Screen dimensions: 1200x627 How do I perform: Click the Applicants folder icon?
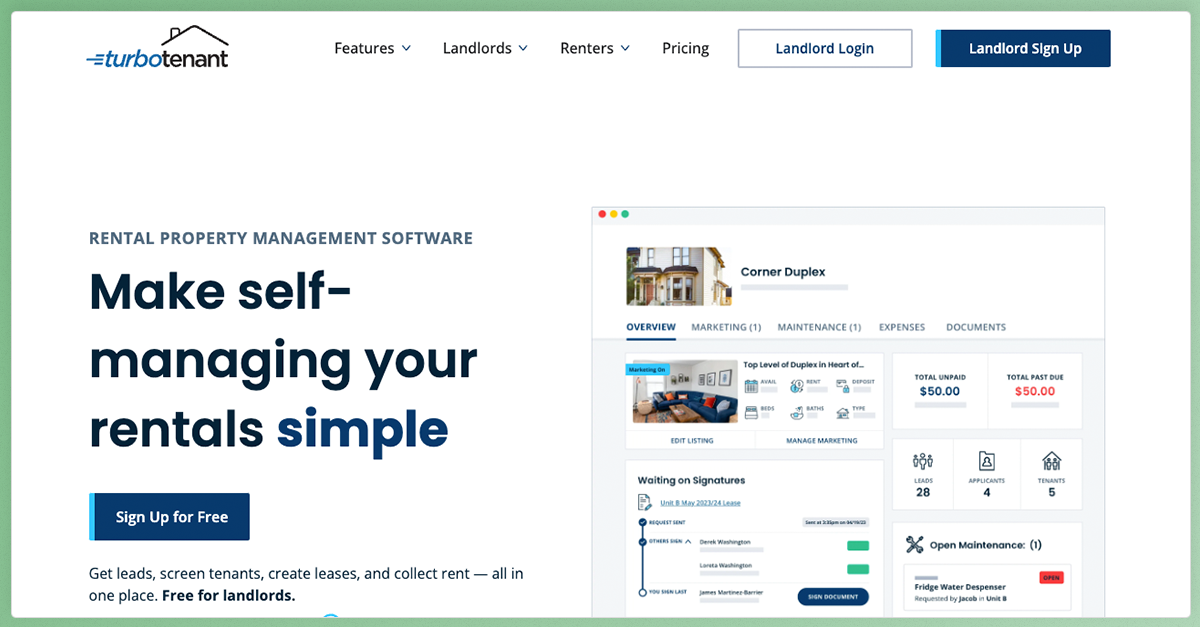click(987, 461)
